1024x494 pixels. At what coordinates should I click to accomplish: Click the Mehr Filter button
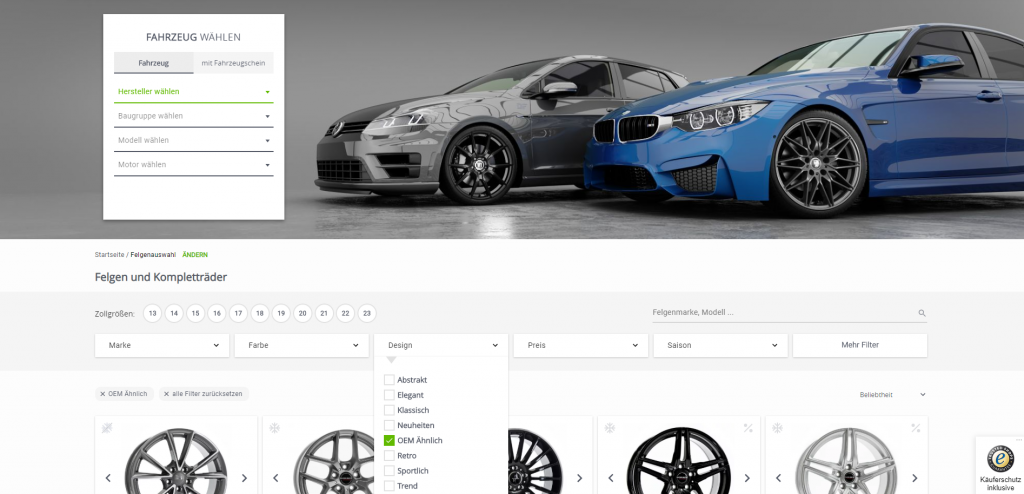860,345
